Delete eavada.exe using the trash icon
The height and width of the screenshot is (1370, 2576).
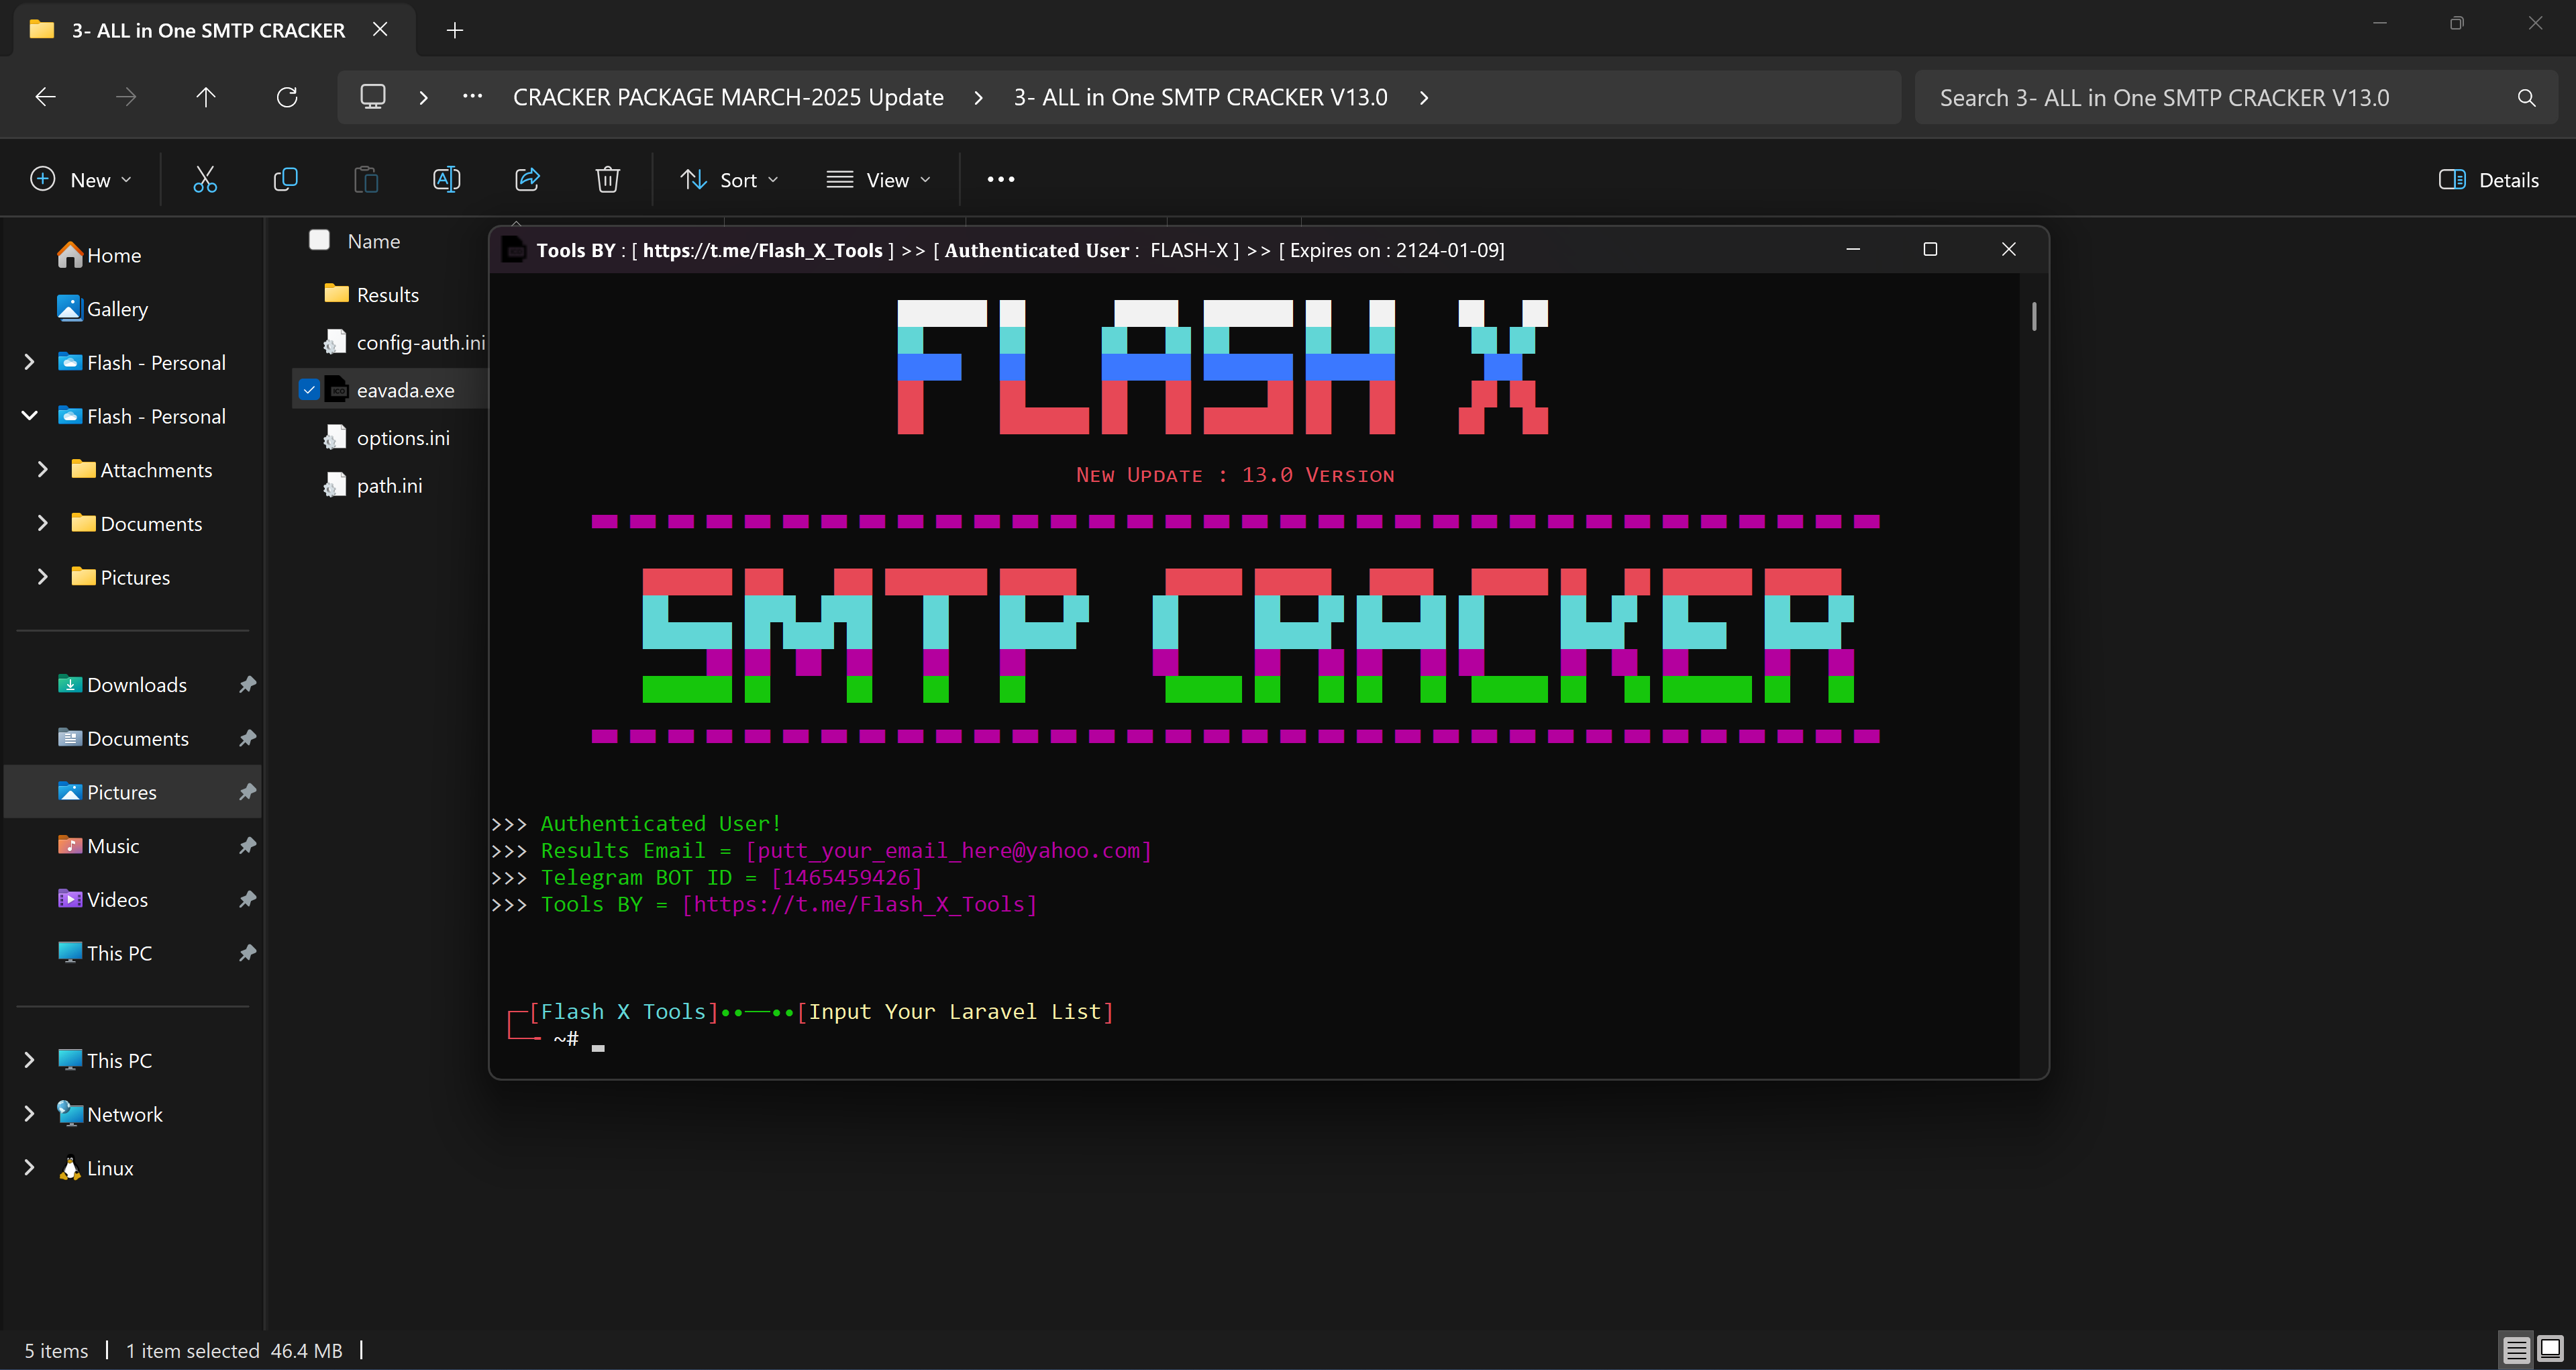[x=607, y=179]
